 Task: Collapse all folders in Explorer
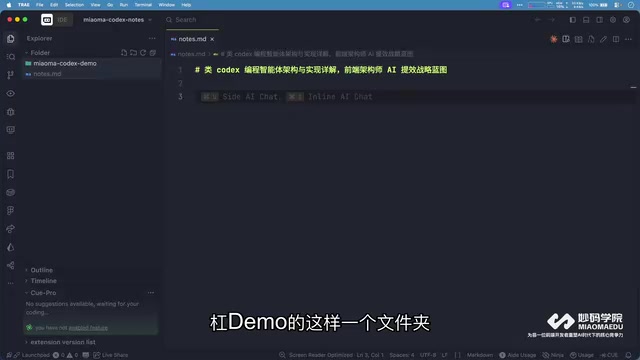tap(153, 53)
